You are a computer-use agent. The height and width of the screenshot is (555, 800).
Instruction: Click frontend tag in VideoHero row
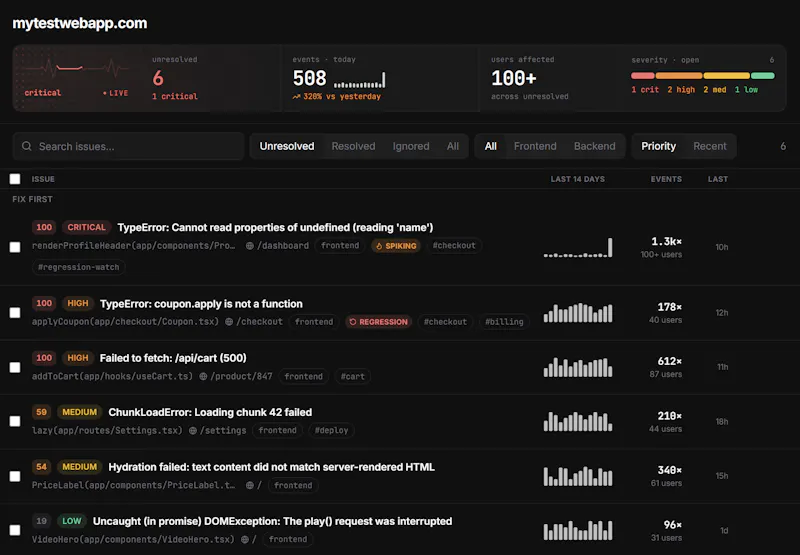(288, 539)
